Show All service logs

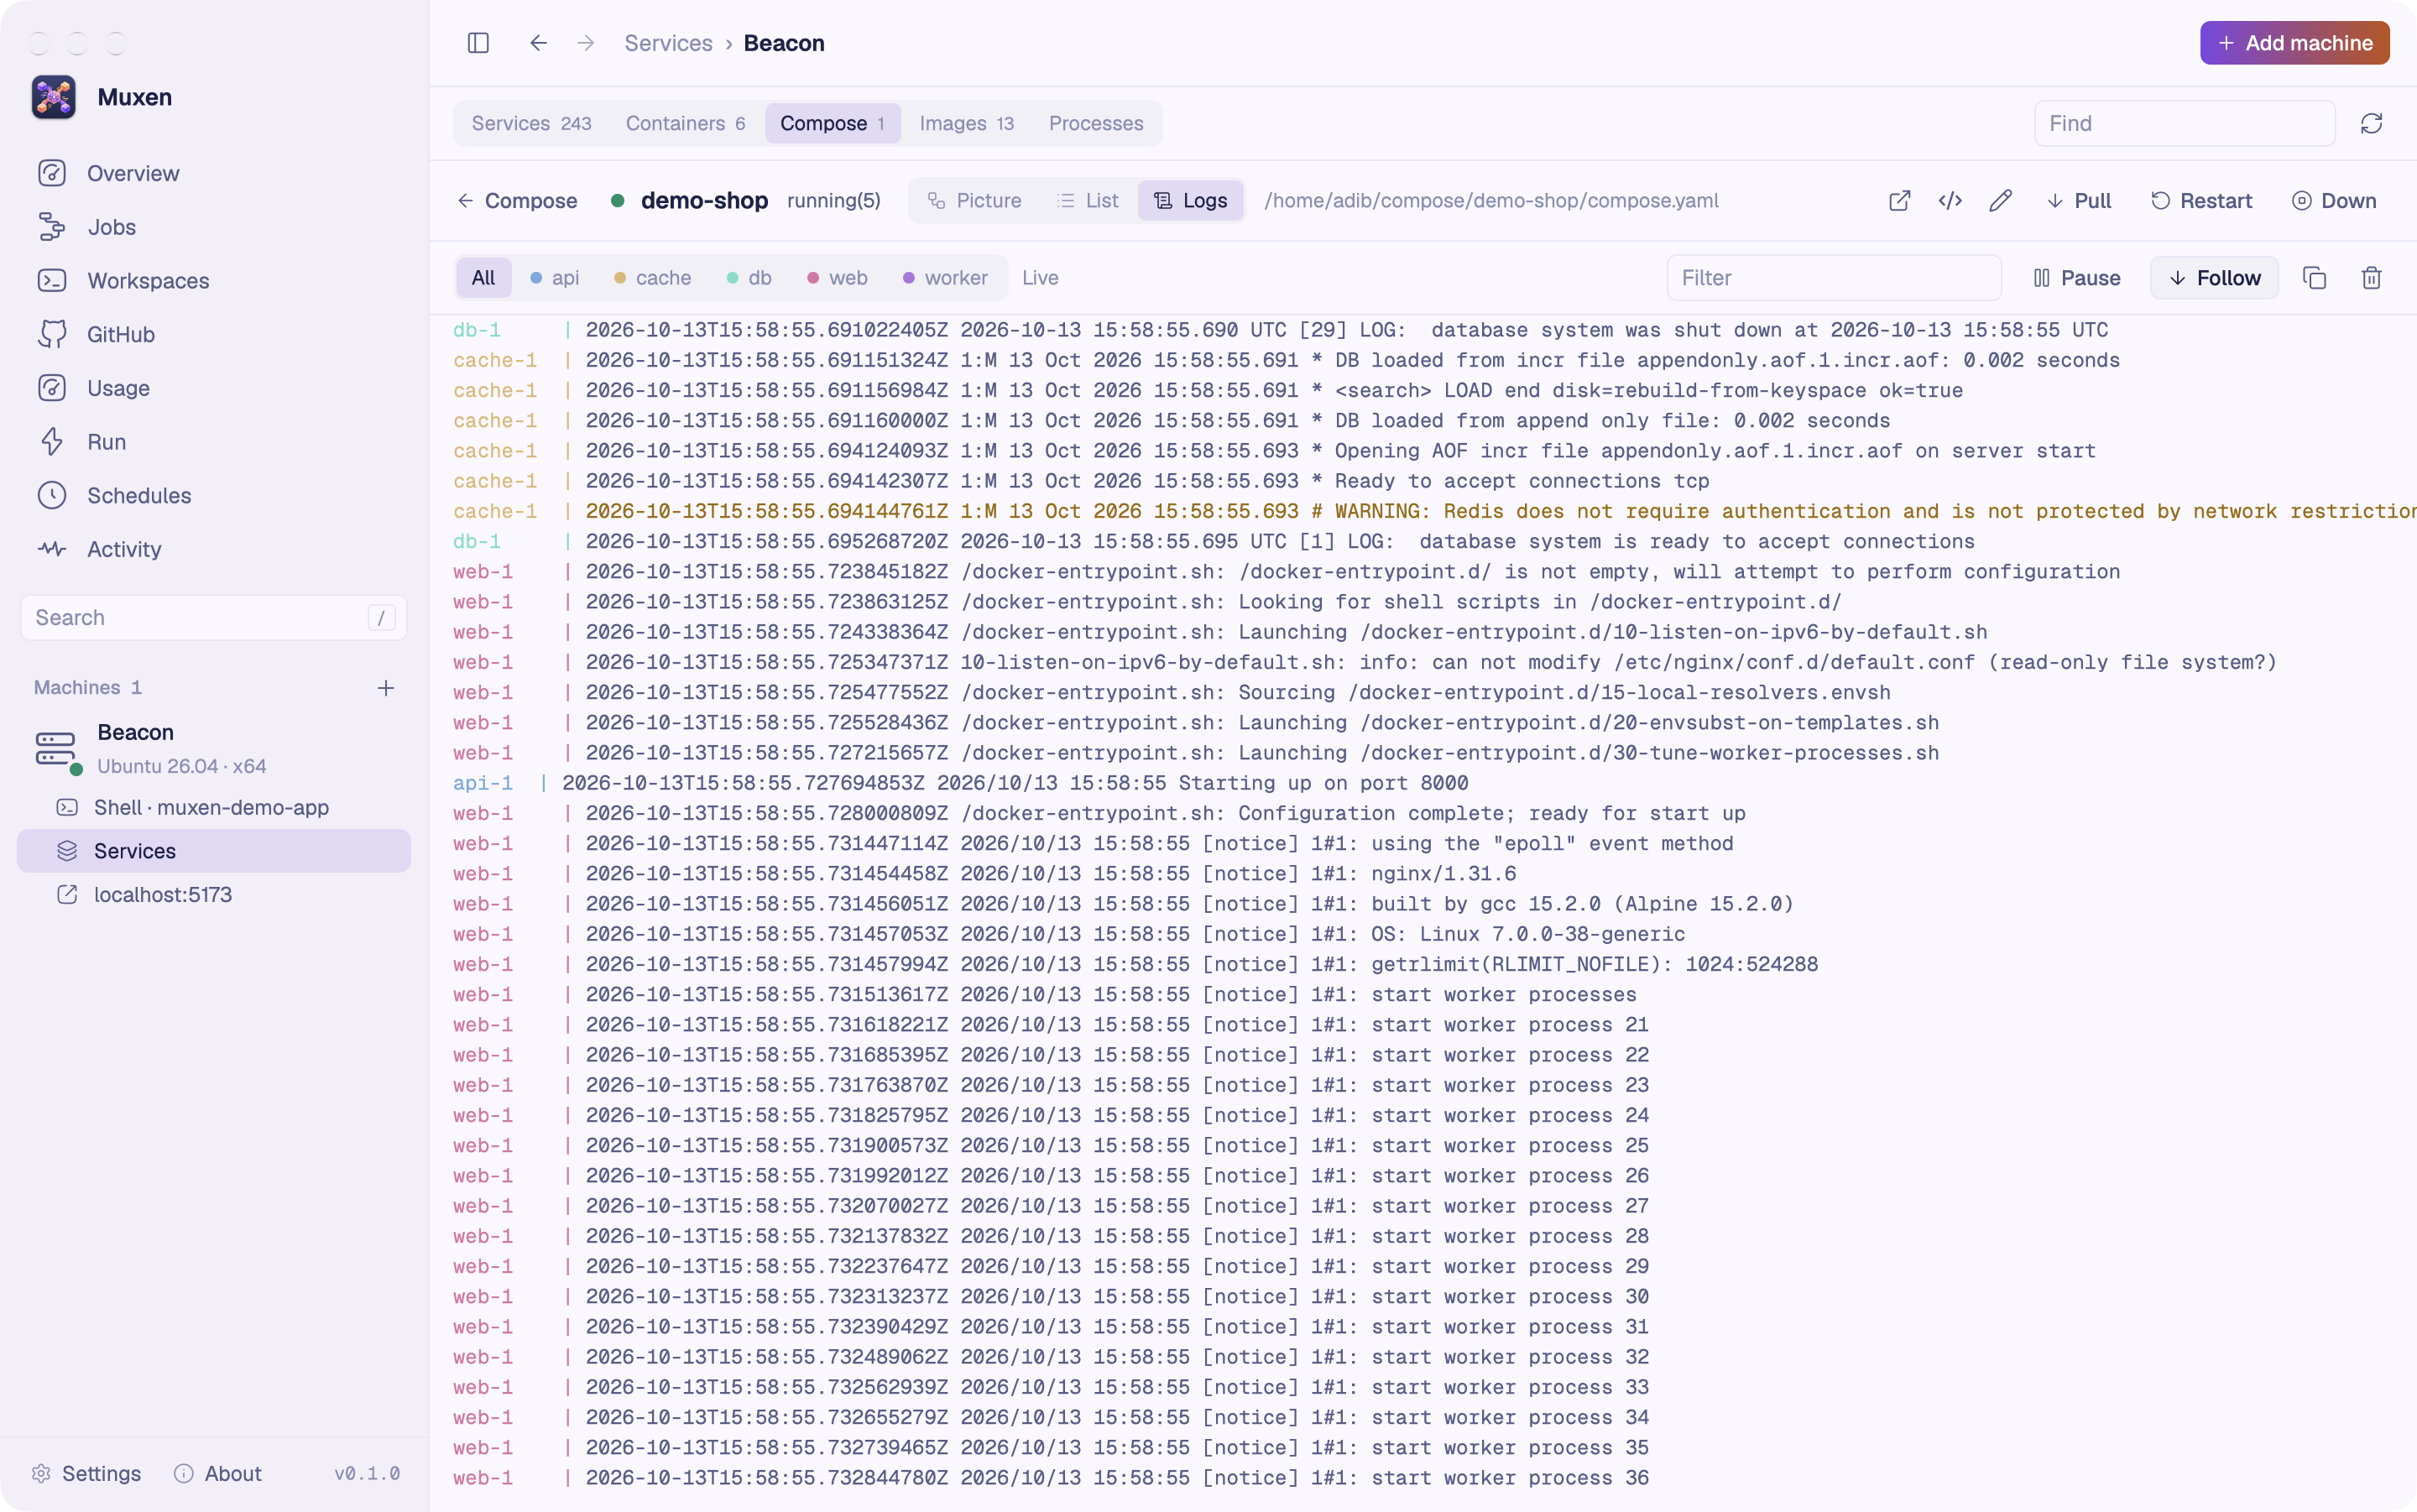coord(484,278)
